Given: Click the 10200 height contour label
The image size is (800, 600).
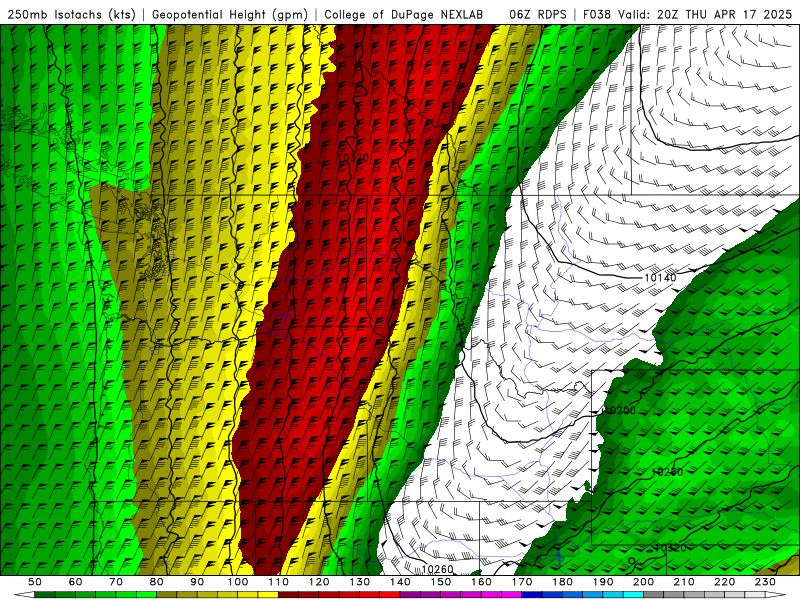Looking at the screenshot, I should pos(619,410).
